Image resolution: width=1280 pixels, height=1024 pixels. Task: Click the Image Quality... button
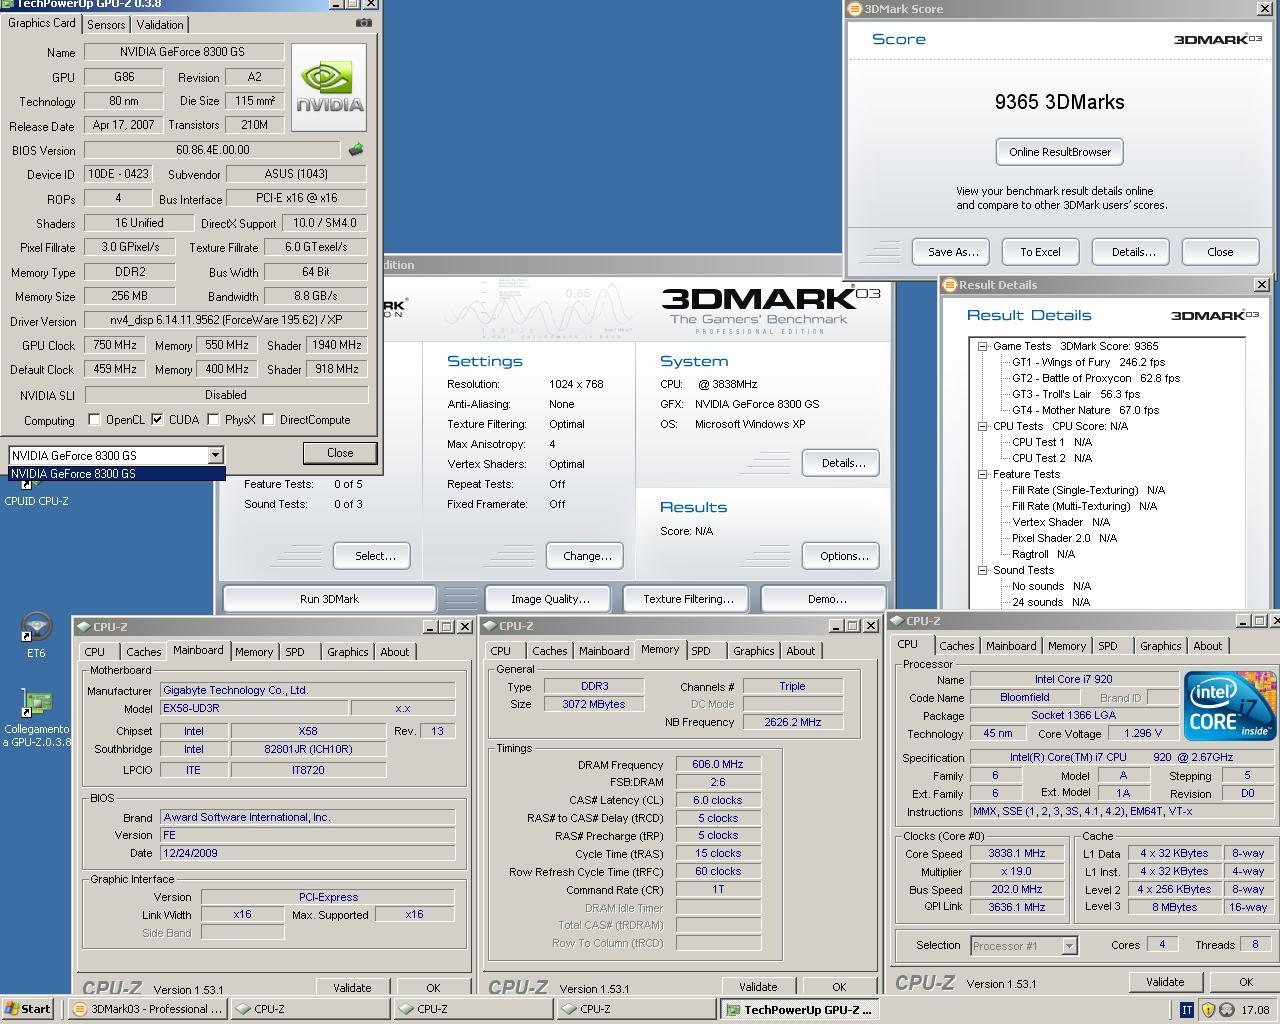pos(550,599)
